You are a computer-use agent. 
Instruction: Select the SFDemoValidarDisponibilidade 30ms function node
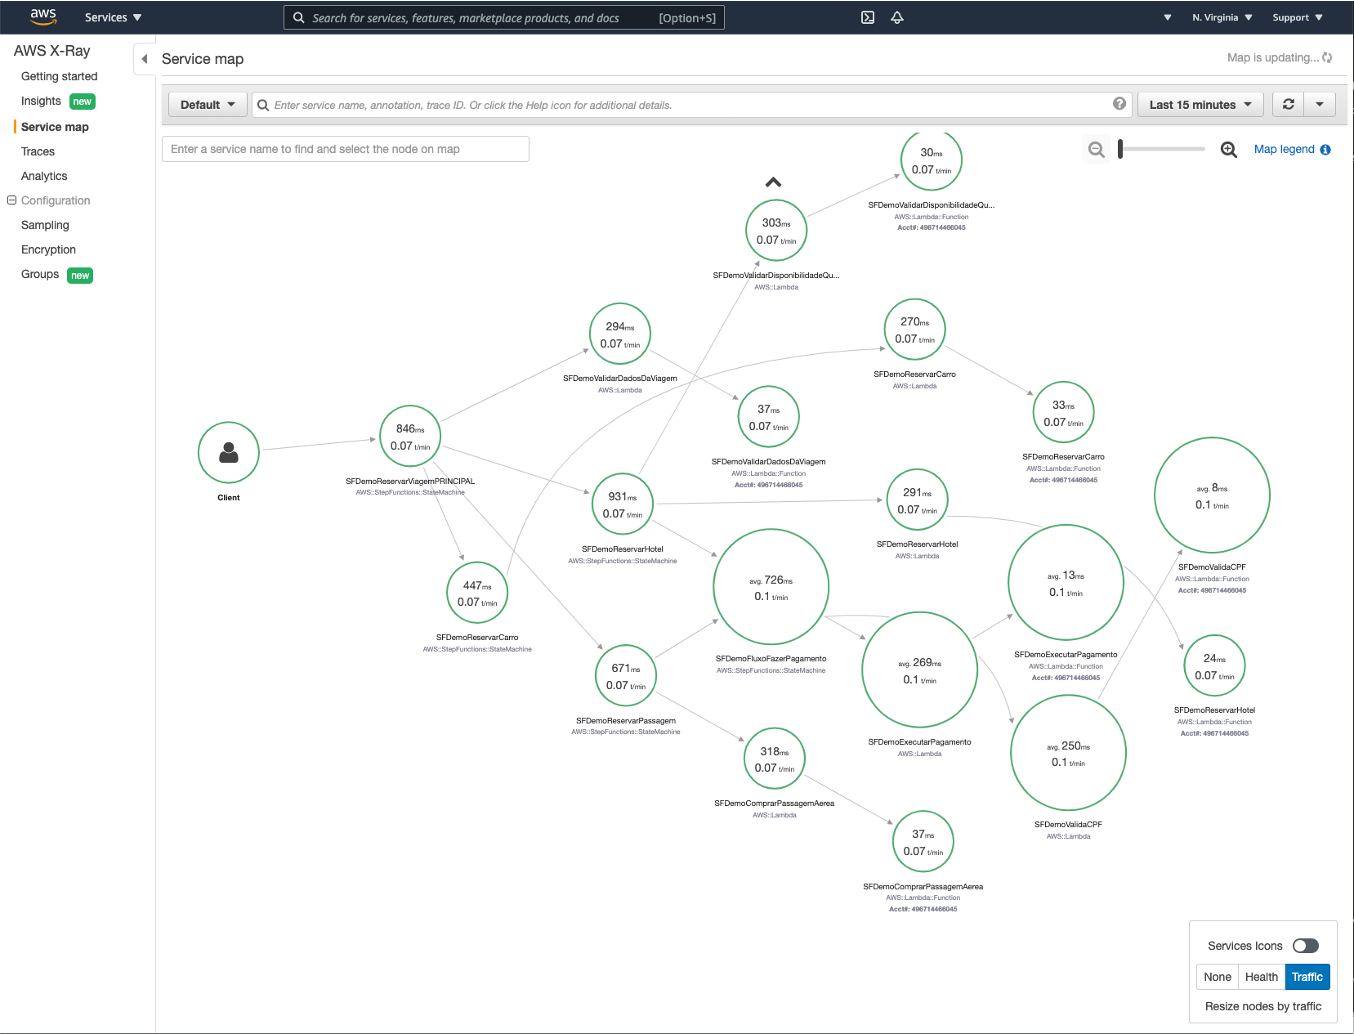[x=931, y=160]
